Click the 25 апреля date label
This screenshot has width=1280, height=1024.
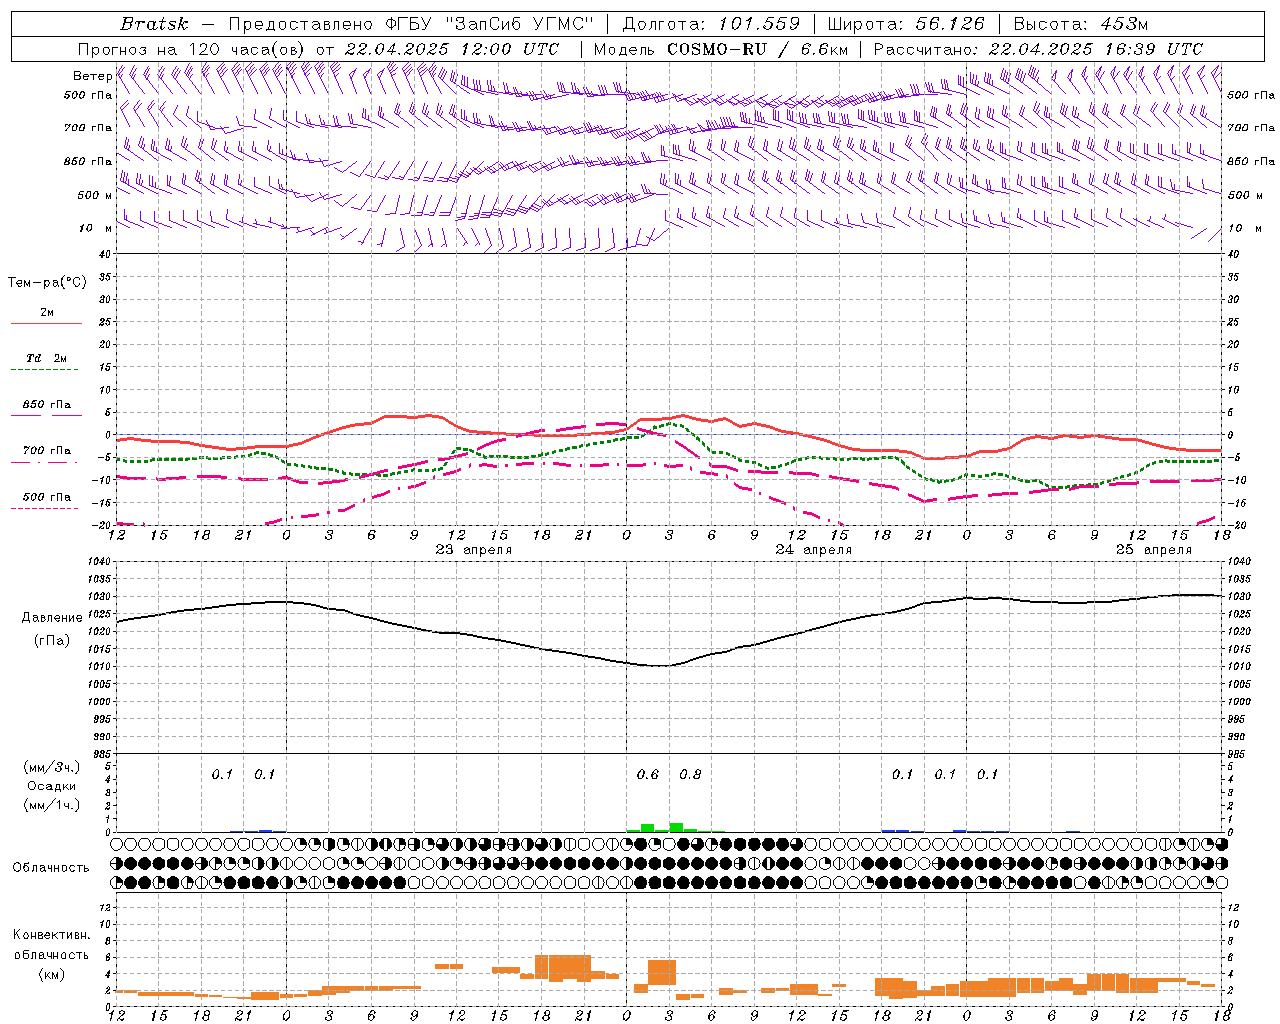(1154, 550)
